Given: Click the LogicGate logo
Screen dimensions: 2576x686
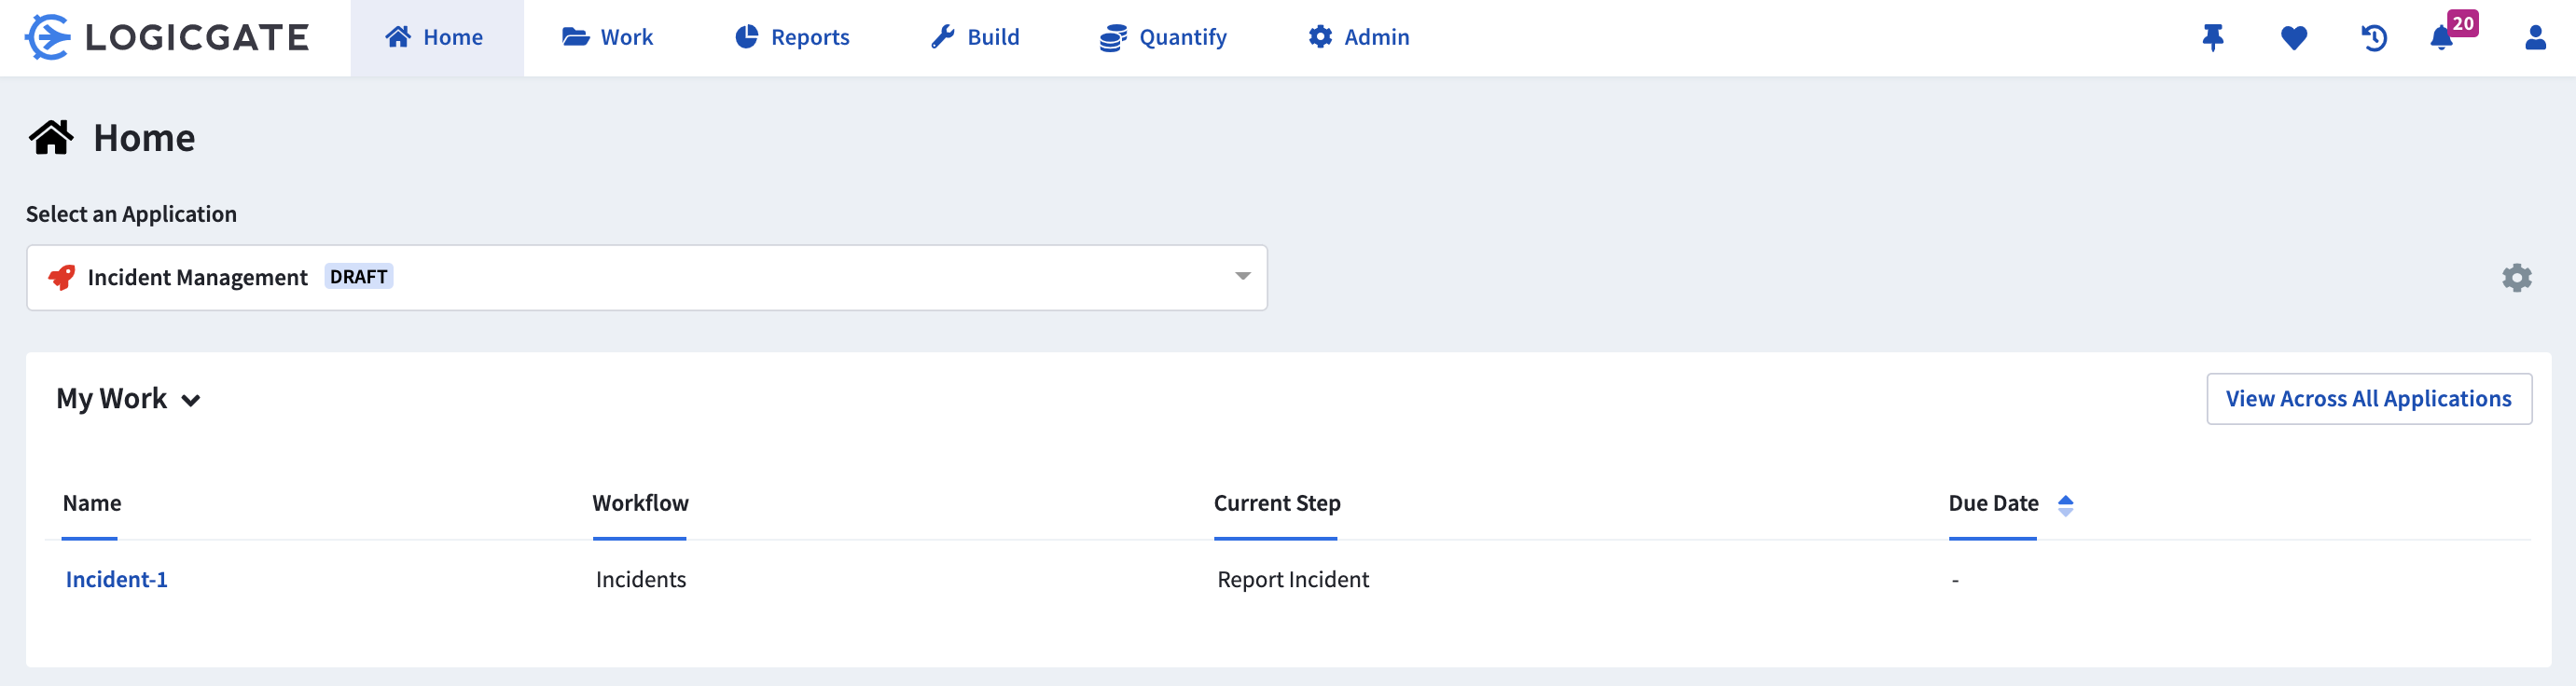Looking at the screenshot, I should 167,37.
